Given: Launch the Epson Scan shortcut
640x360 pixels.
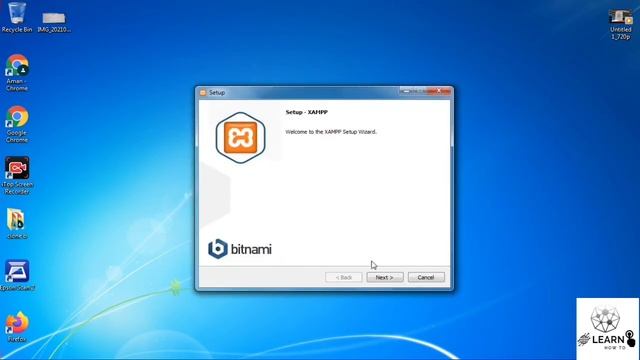Looking at the screenshot, I should (x=17, y=275).
